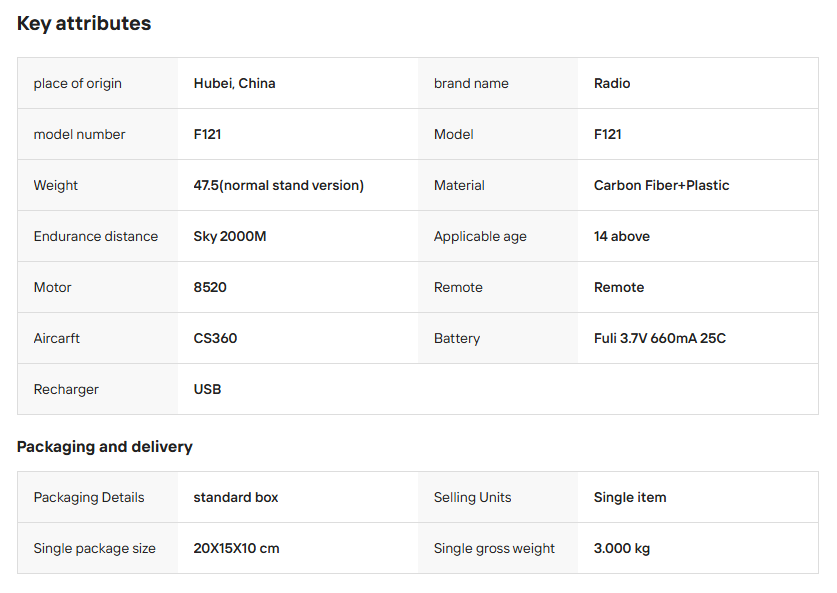Select the standard box packaging value

(236, 497)
